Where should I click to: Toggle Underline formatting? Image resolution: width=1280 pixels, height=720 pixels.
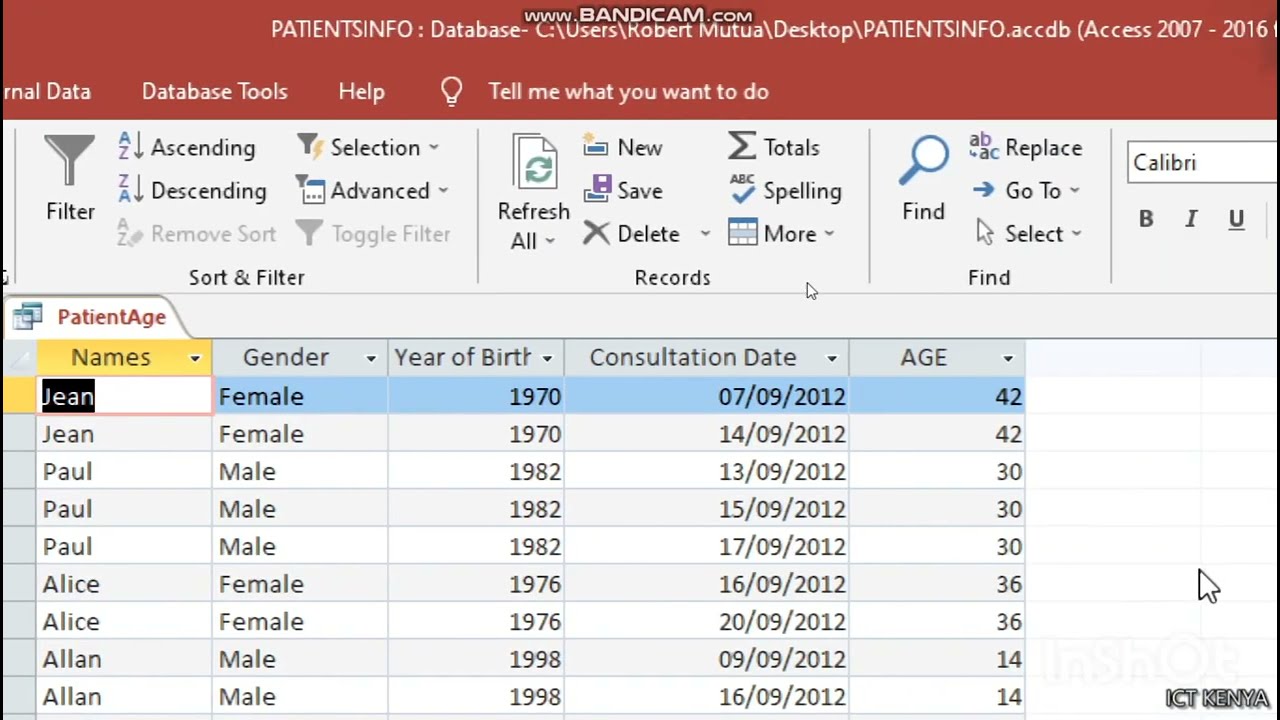pos(1236,219)
